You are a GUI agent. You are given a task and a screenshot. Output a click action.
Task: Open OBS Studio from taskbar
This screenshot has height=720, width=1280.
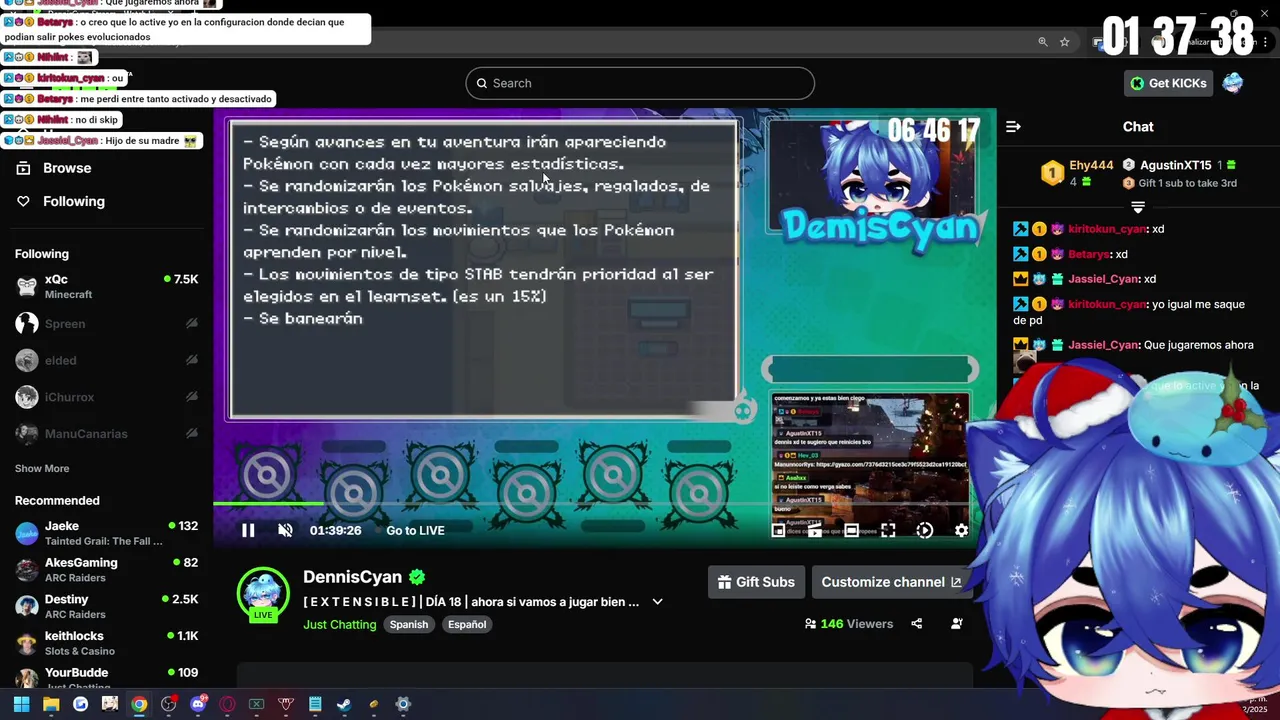click(x=168, y=704)
